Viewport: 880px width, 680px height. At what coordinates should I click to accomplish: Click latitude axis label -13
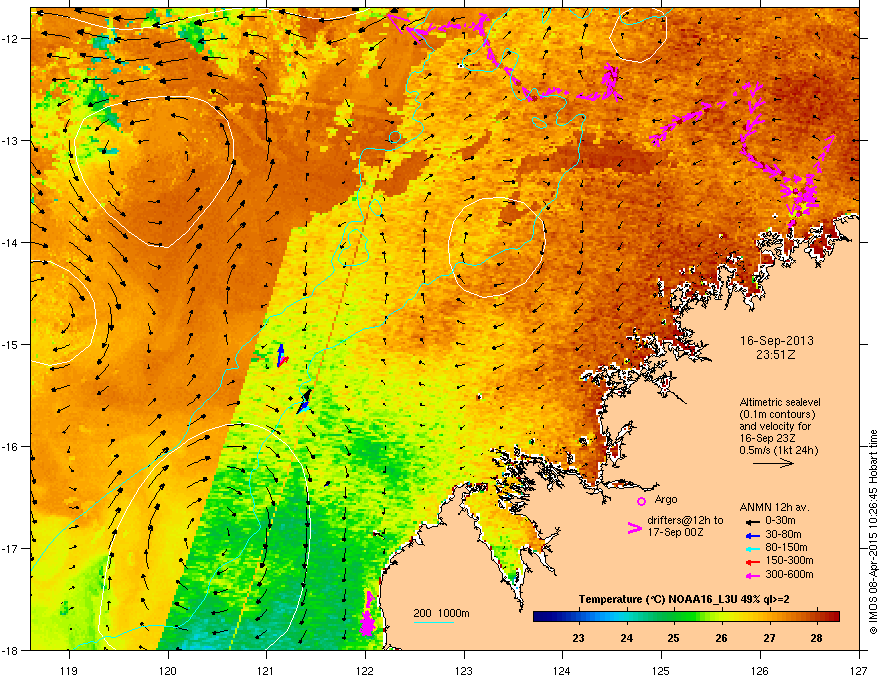point(10,141)
